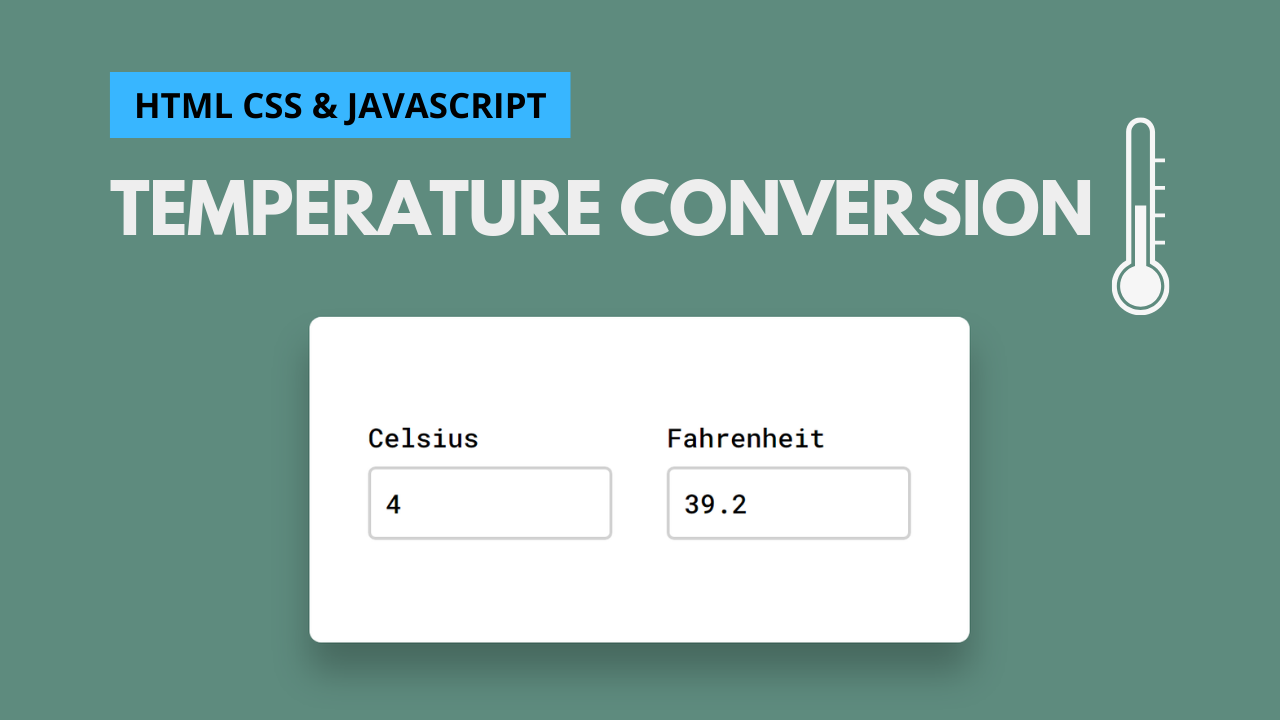Image resolution: width=1280 pixels, height=720 pixels.
Task: Click the HTML CSS & JAVASCRIPT banner
Action: [340, 105]
